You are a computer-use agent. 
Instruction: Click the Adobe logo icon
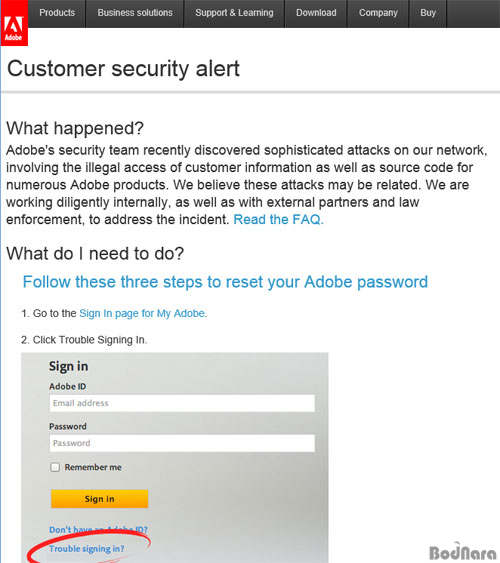(x=14, y=23)
